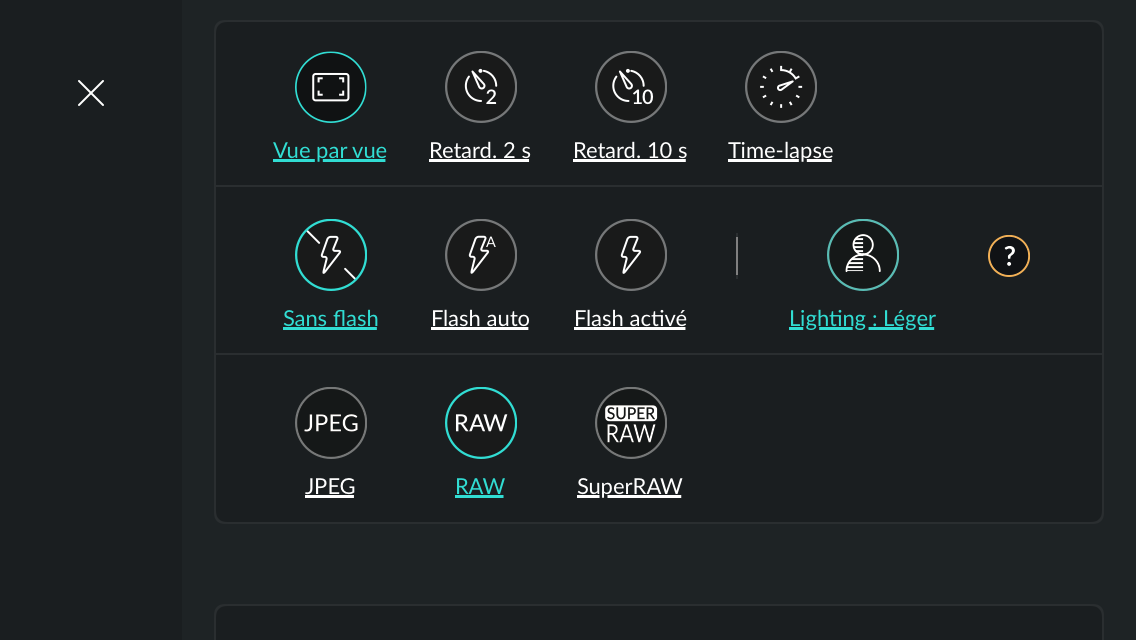1136x640 pixels.
Task: Click the Time-lapse text label
Action: coord(780,151)
